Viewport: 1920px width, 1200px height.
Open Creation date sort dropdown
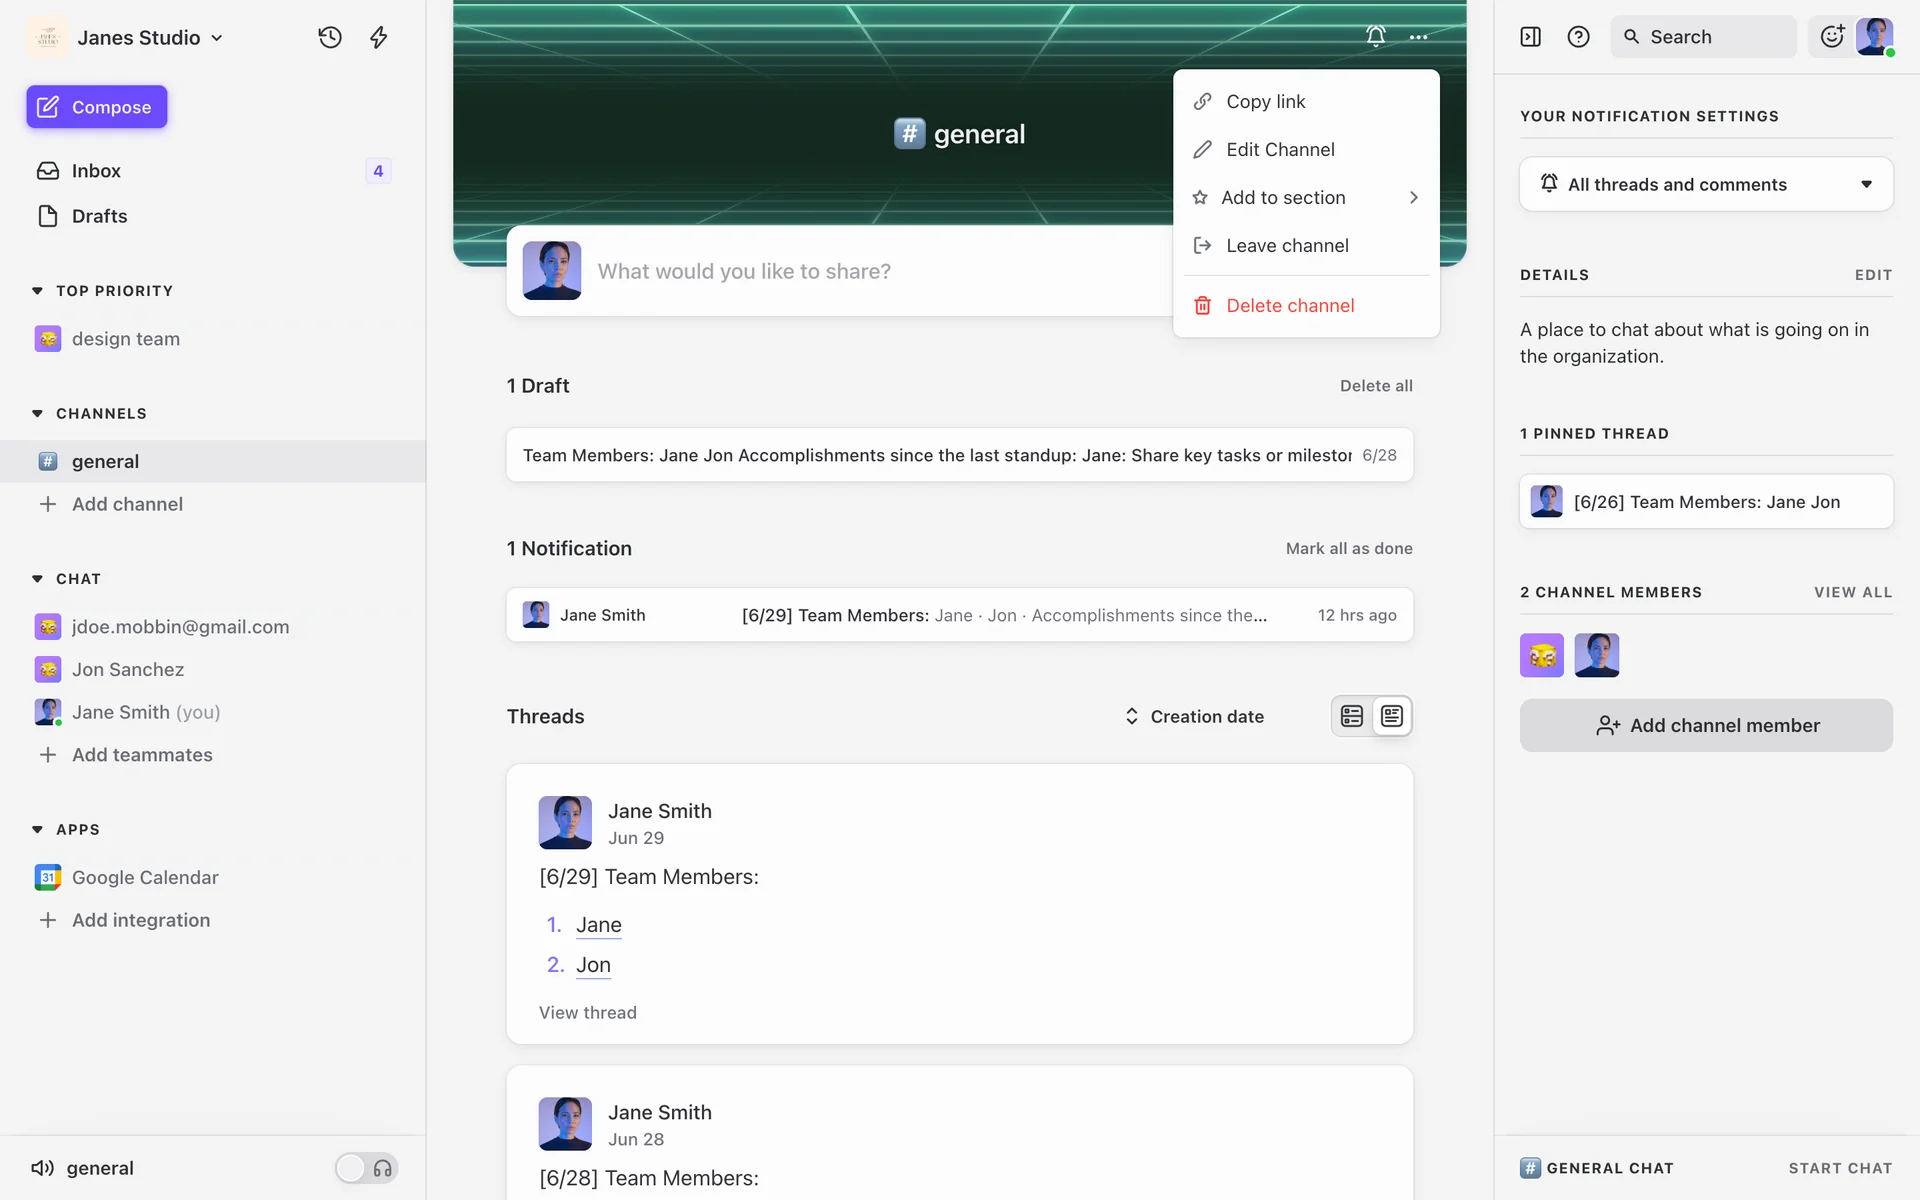pyautogui.click(x=1194, y=716)
